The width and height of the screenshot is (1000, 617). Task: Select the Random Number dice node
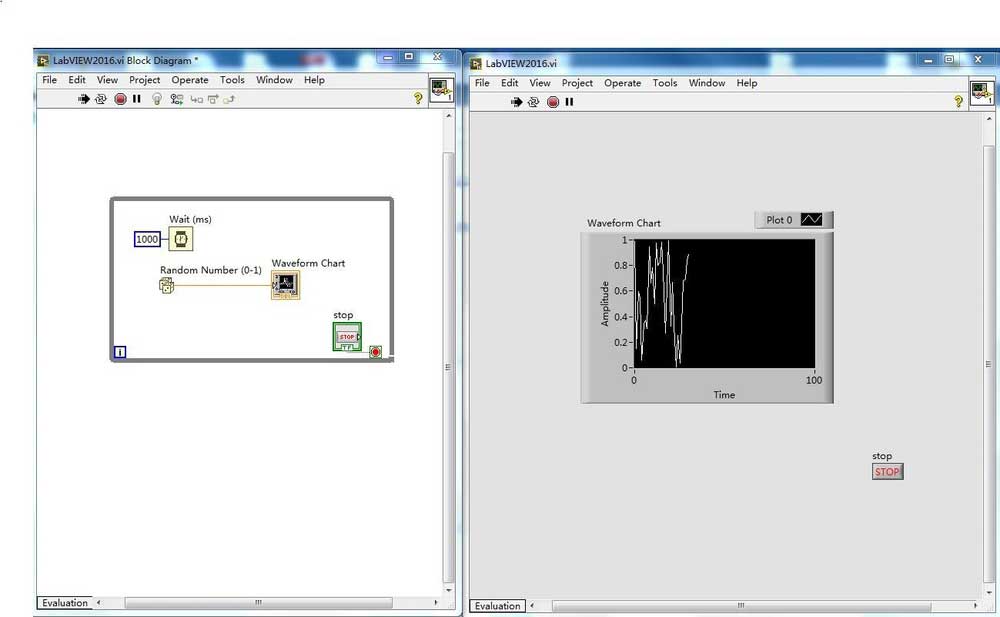[x=166, y=285]
